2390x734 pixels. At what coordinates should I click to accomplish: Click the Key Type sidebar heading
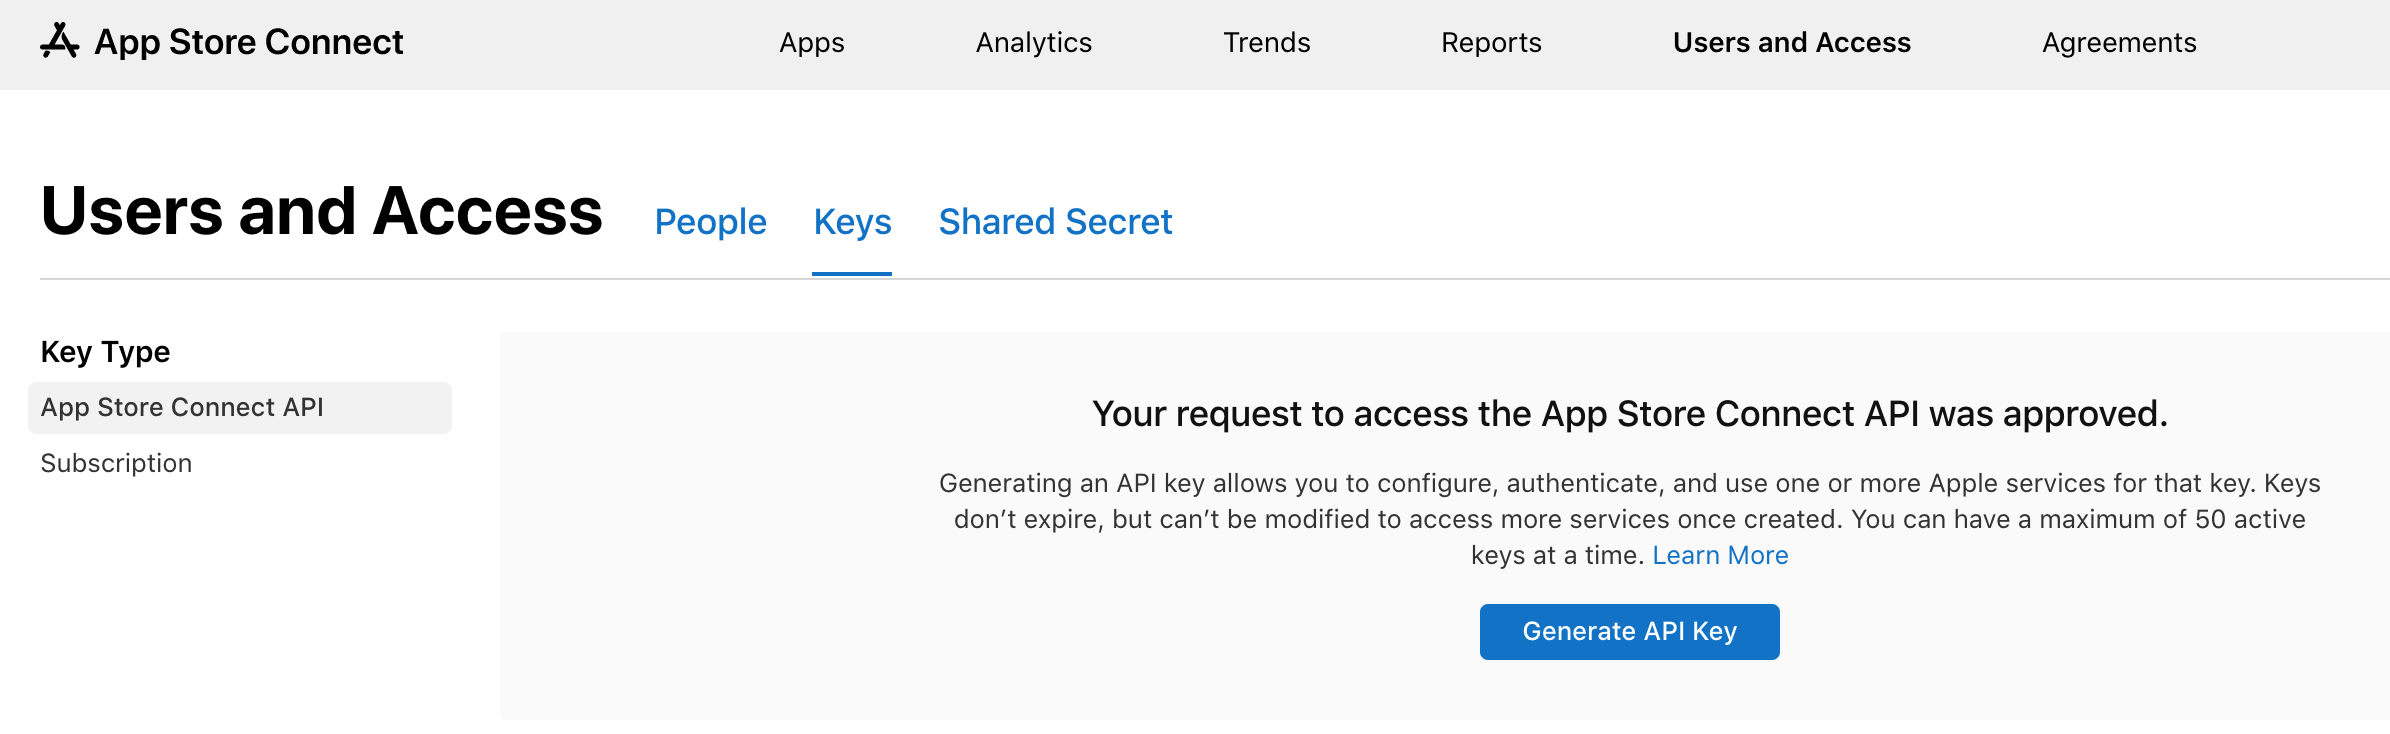[x=105, y=352]
